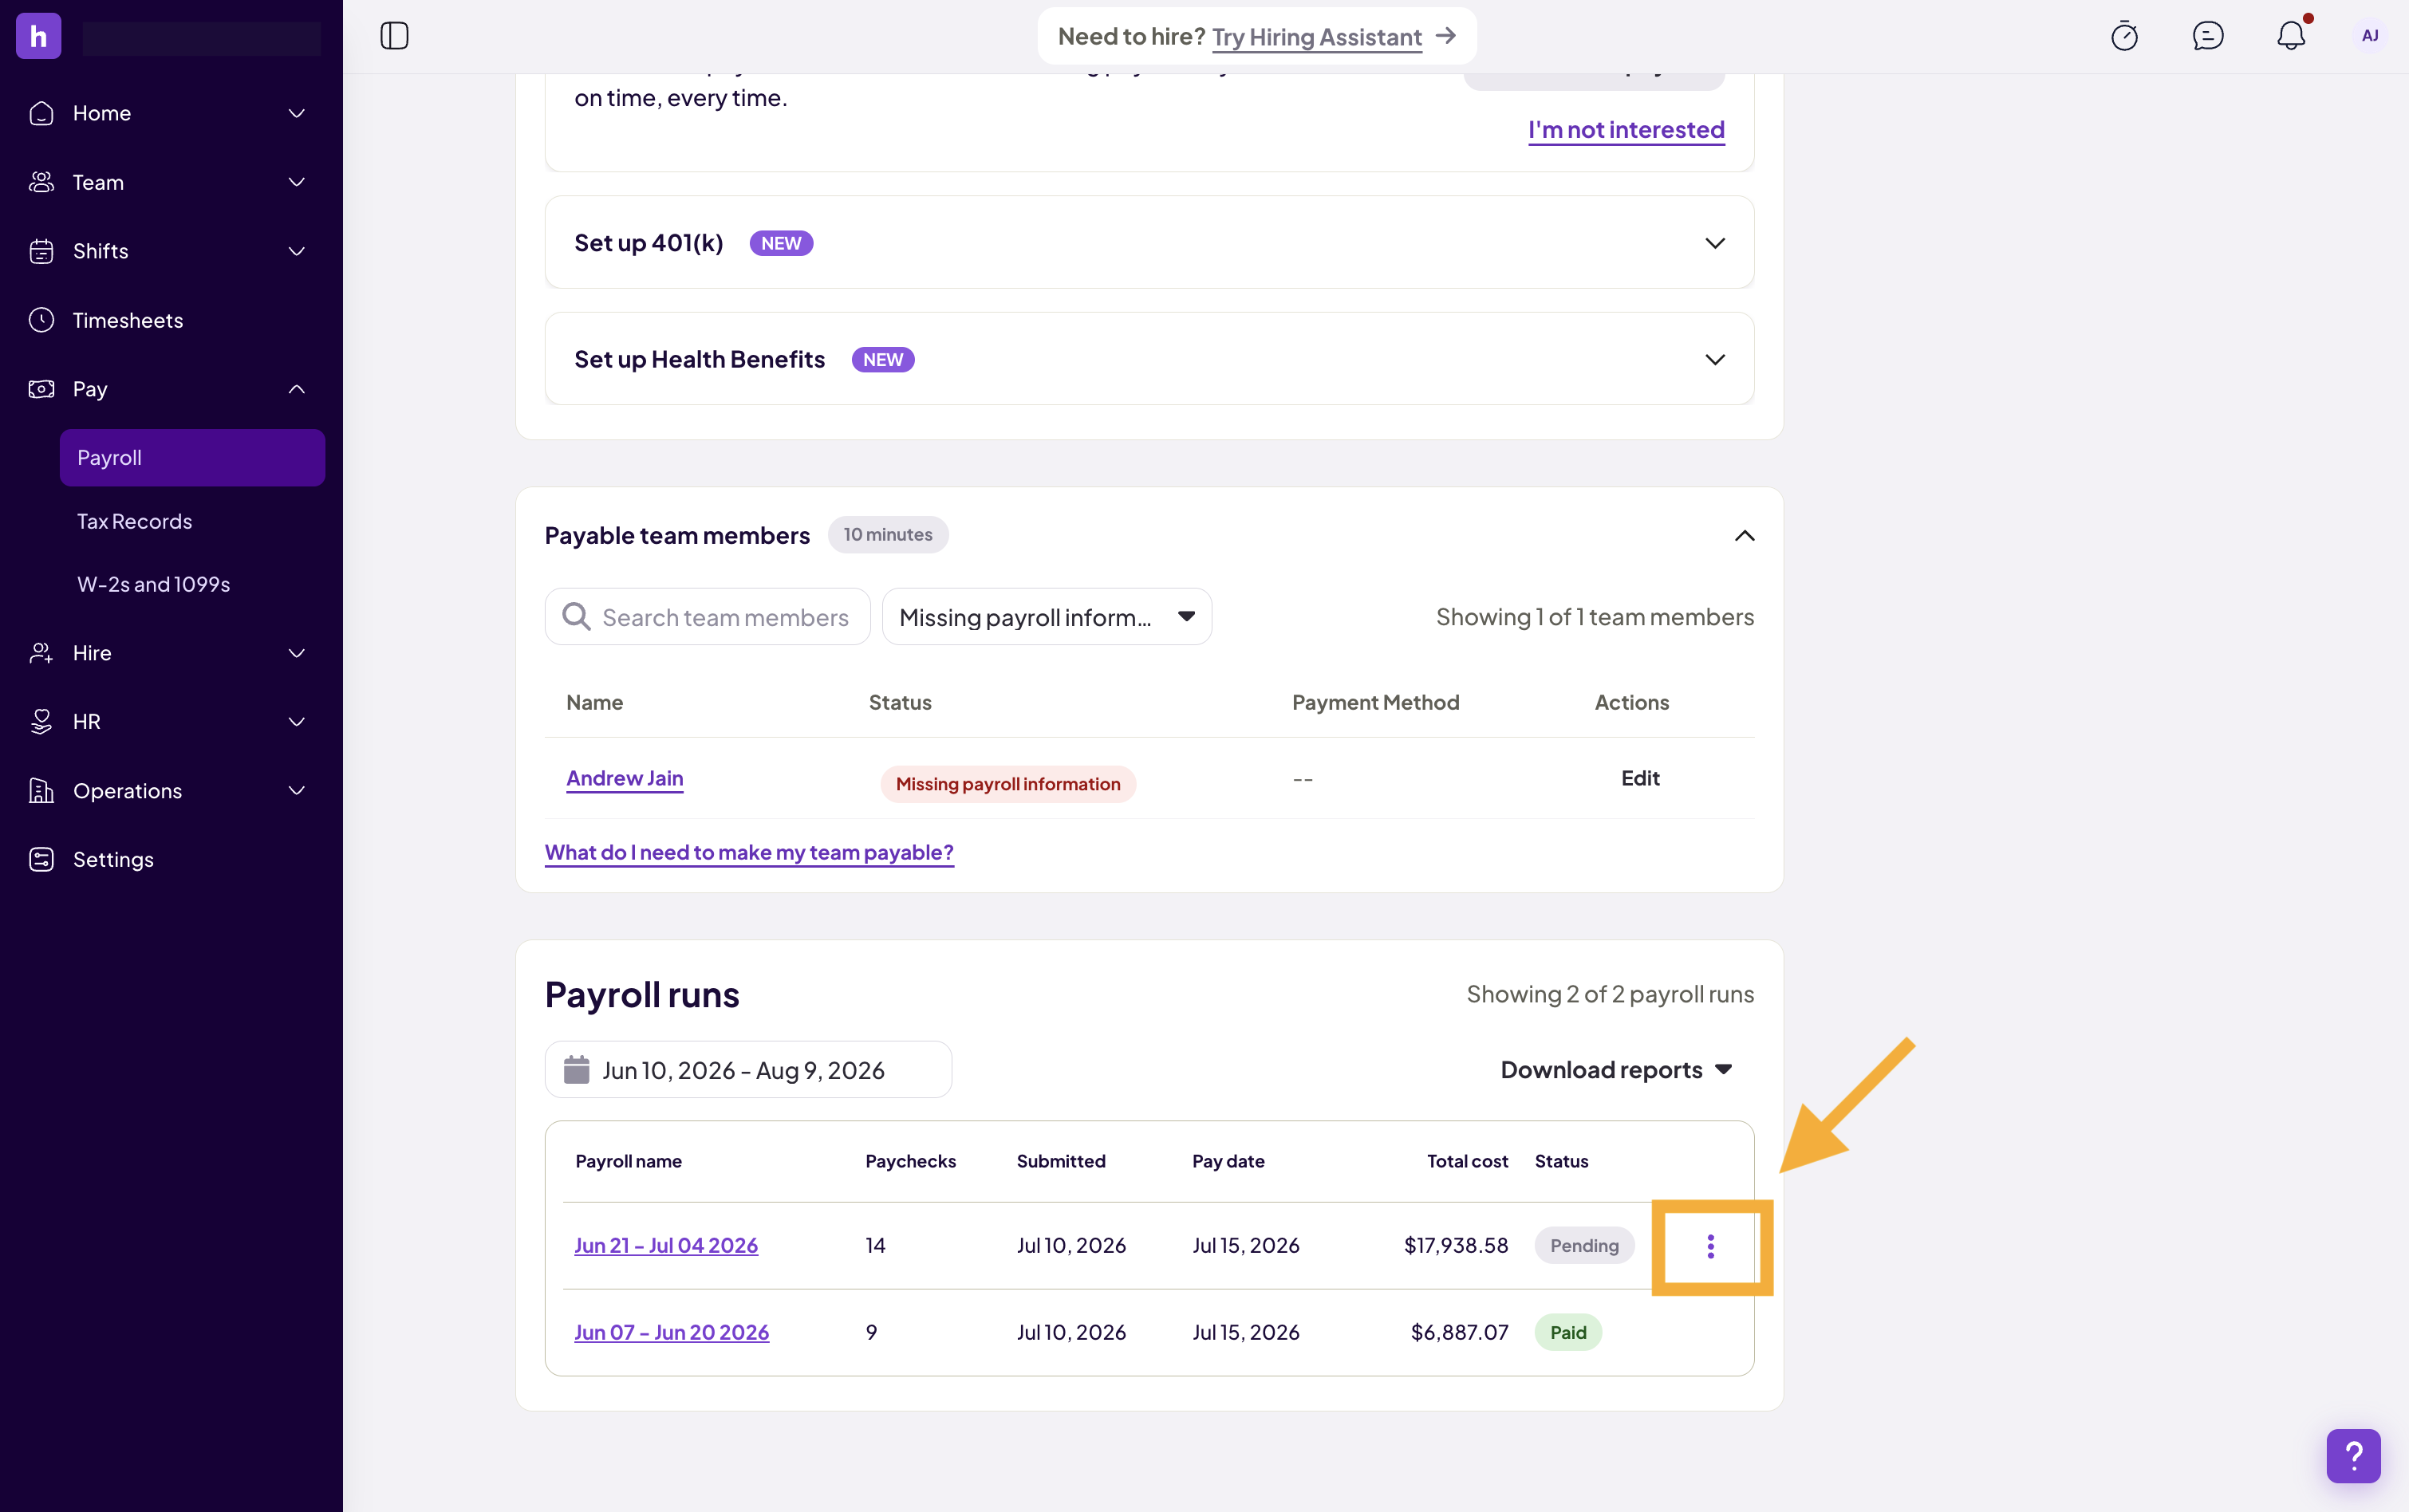The height and width of the screenshot is (1512, 2409).
Task: Click the Missing payroll information status badge
Action: point(1007,784)
